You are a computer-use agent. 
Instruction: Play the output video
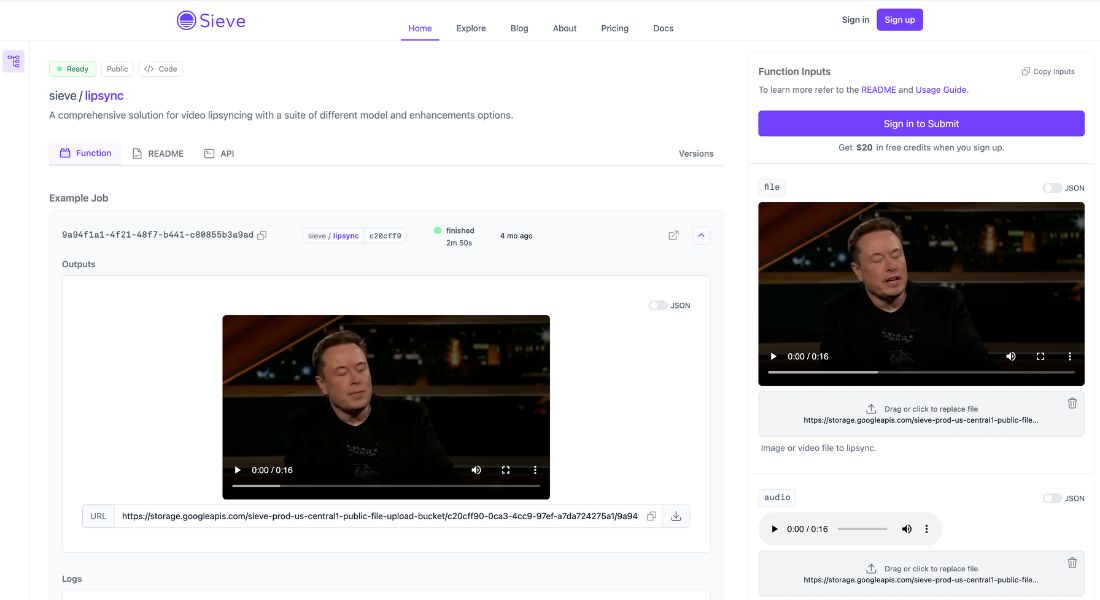[237, 469]
